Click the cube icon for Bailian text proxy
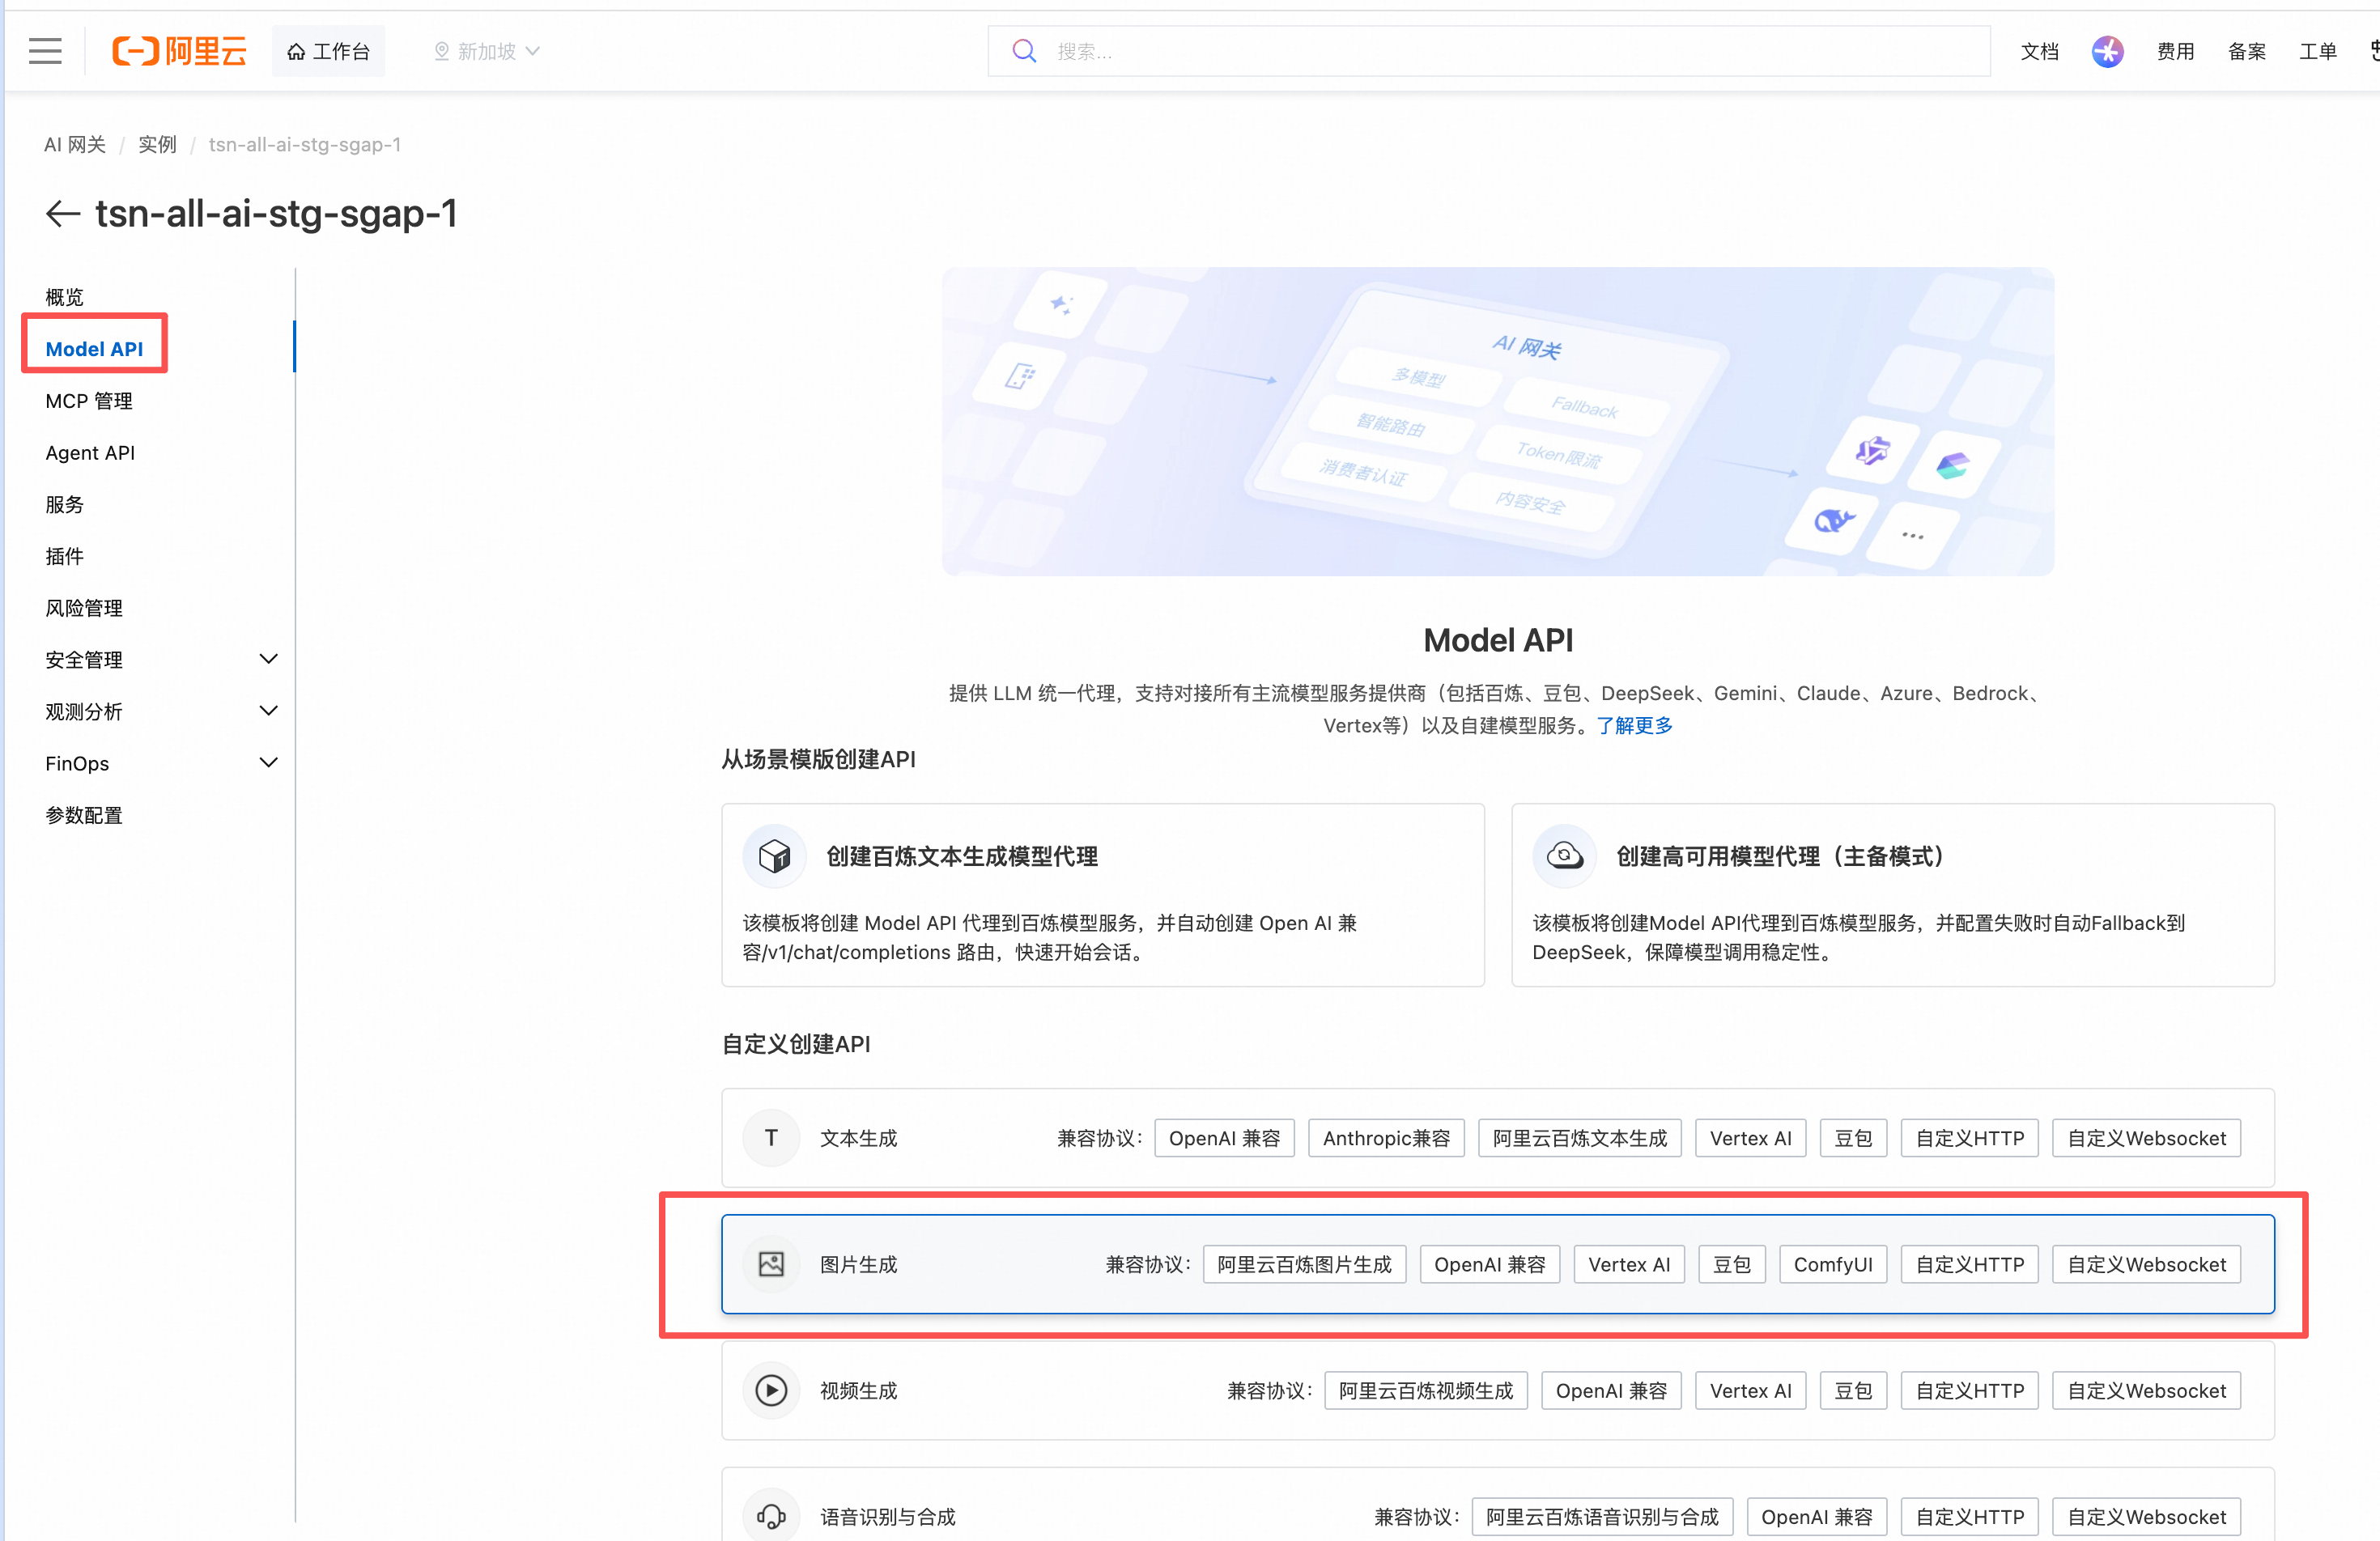 coord(774,856)
